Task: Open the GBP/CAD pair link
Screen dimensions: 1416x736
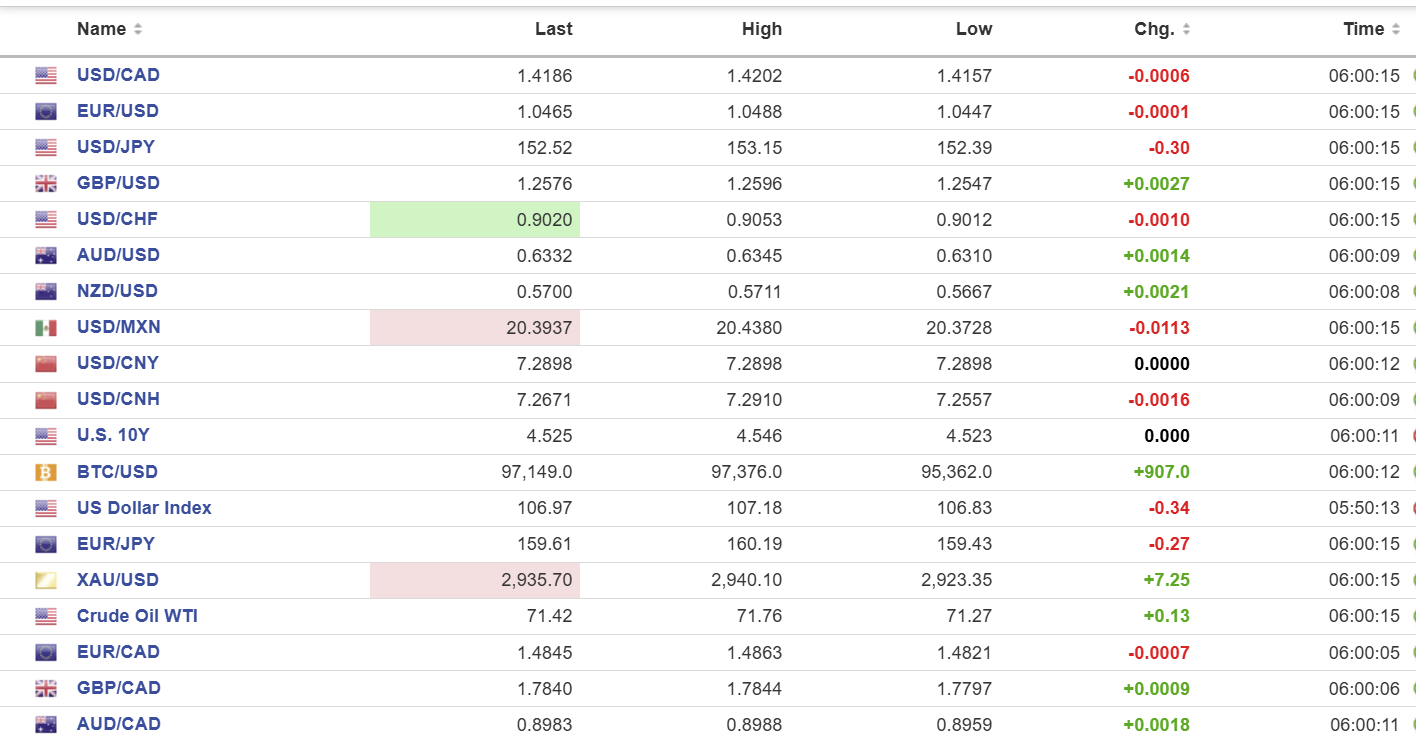Action: pyautogui.click(x=118, y=688)
